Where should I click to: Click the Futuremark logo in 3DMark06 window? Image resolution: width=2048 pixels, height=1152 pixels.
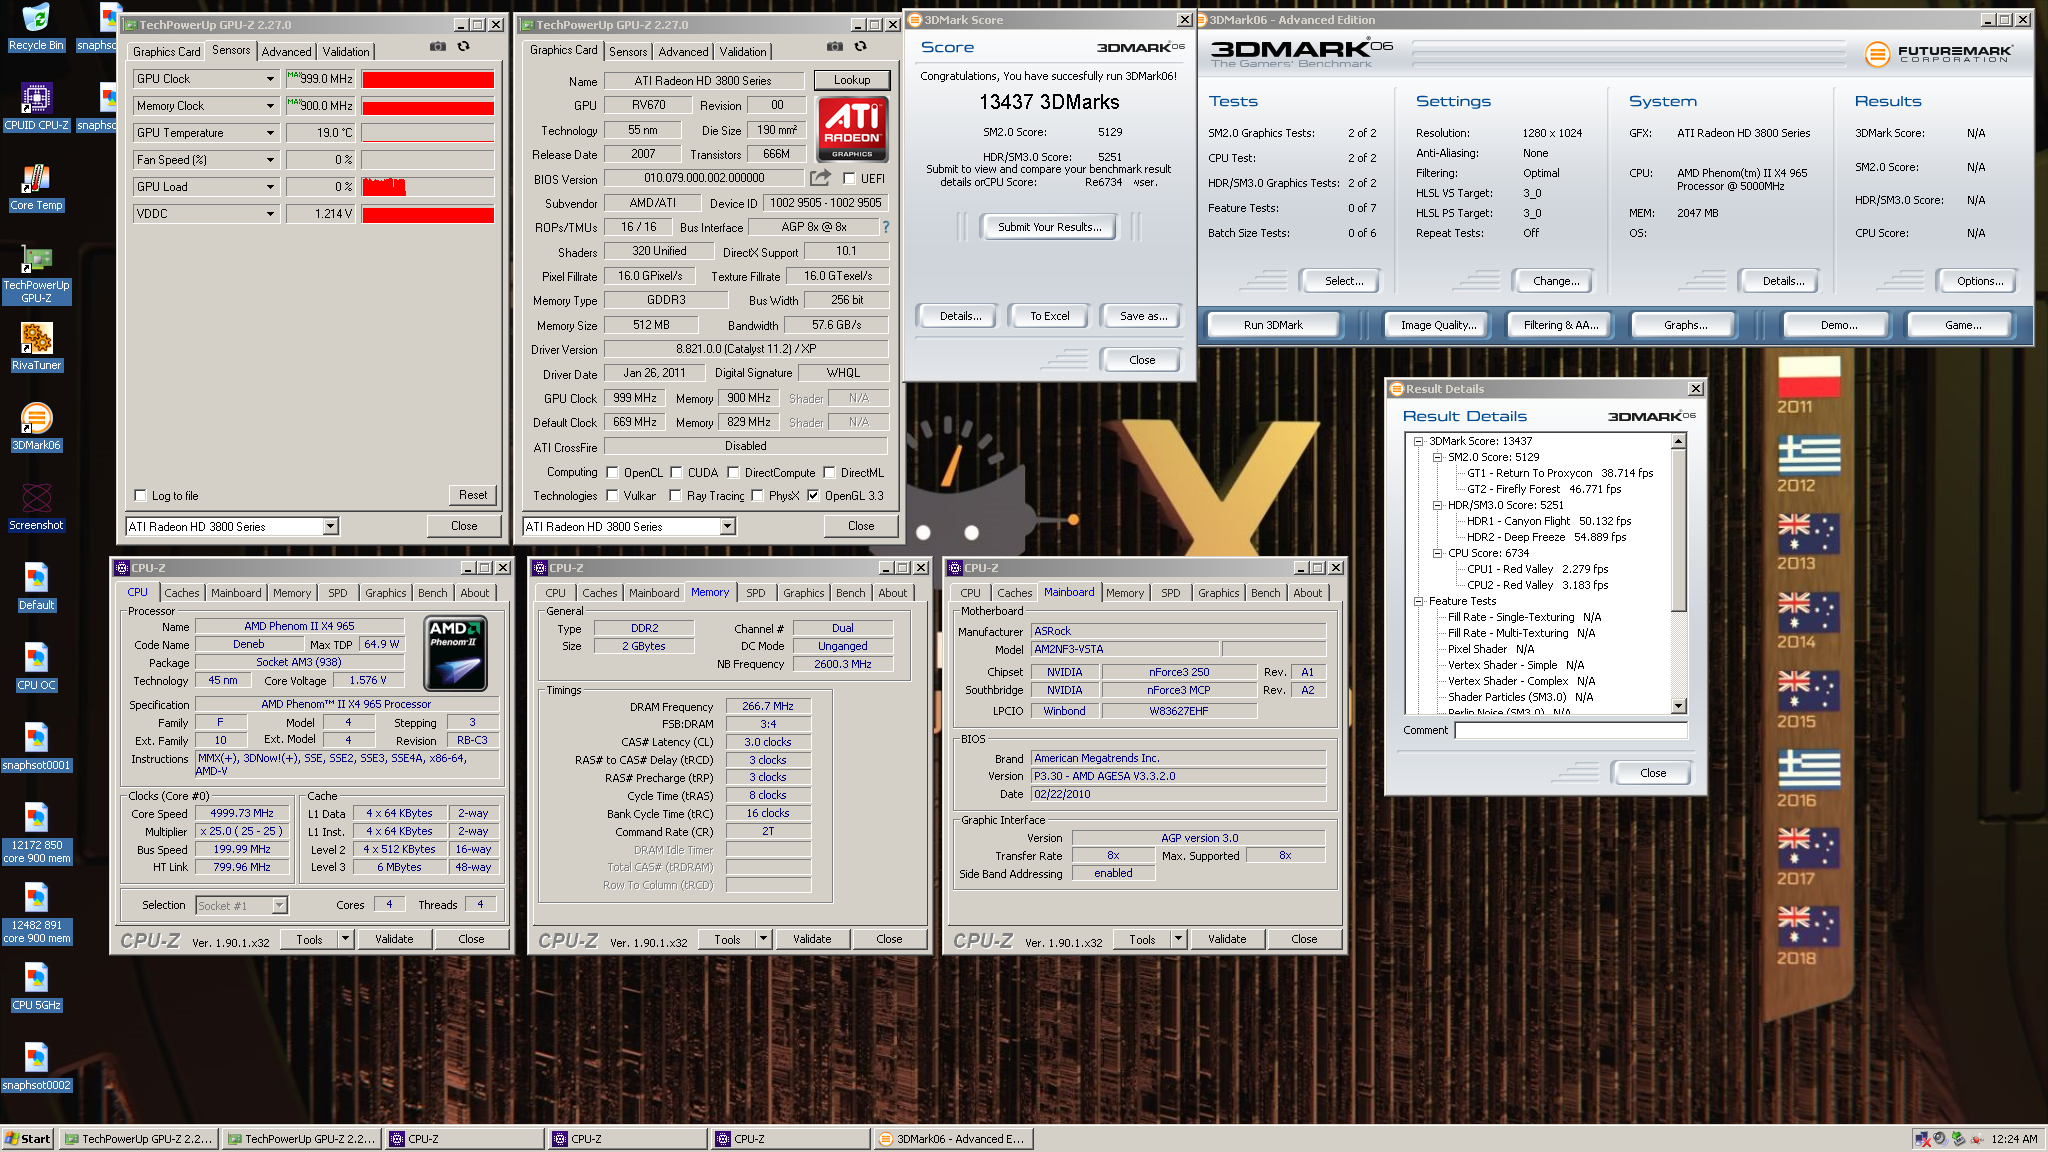point(1938,54)
